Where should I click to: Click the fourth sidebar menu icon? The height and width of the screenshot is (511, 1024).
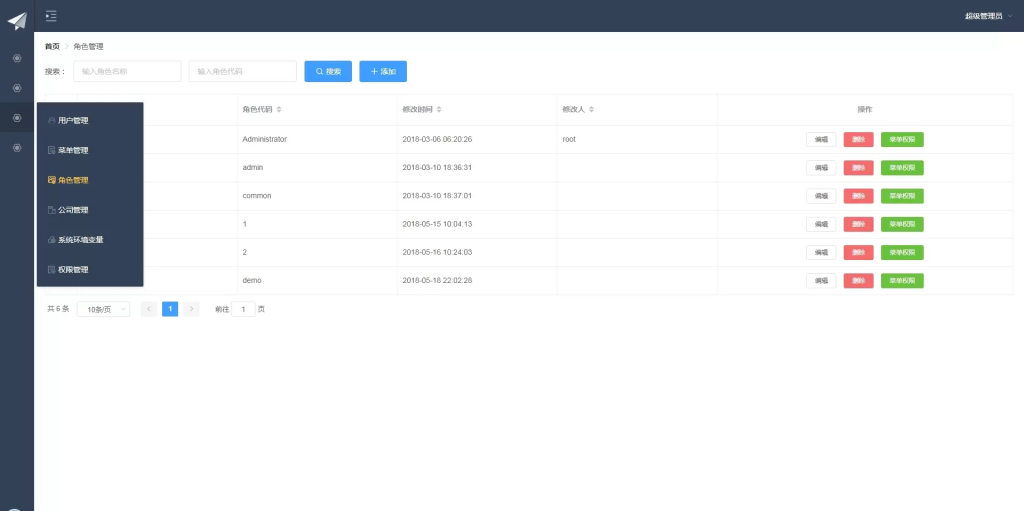pyautogui.click(x=17, y=148)
